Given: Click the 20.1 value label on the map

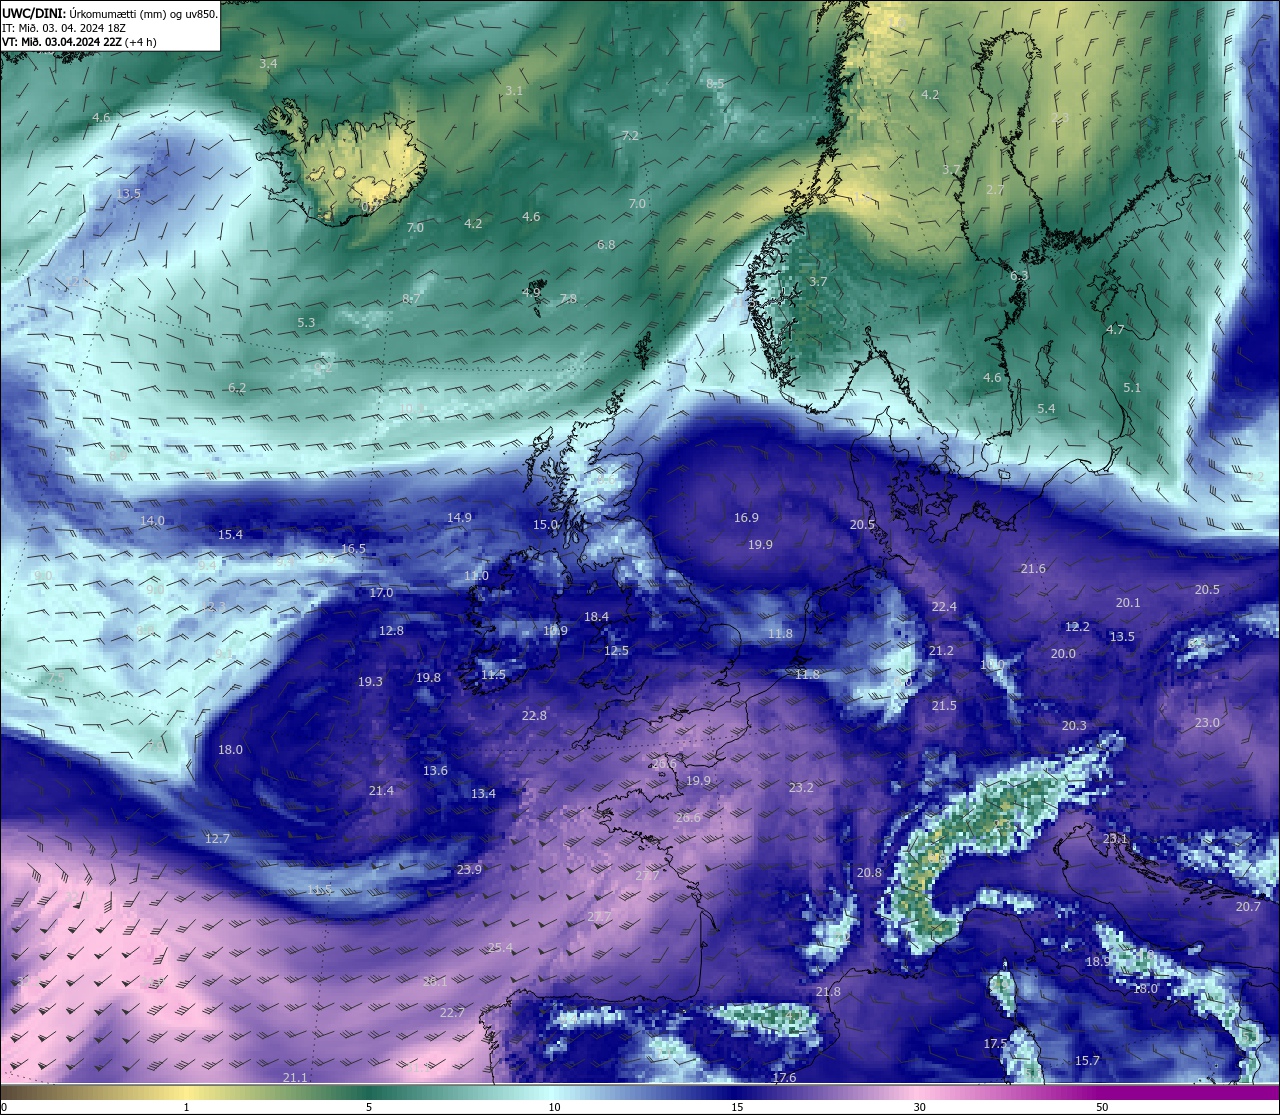Looking at the screenshot, I should (x=1128, y=603).
